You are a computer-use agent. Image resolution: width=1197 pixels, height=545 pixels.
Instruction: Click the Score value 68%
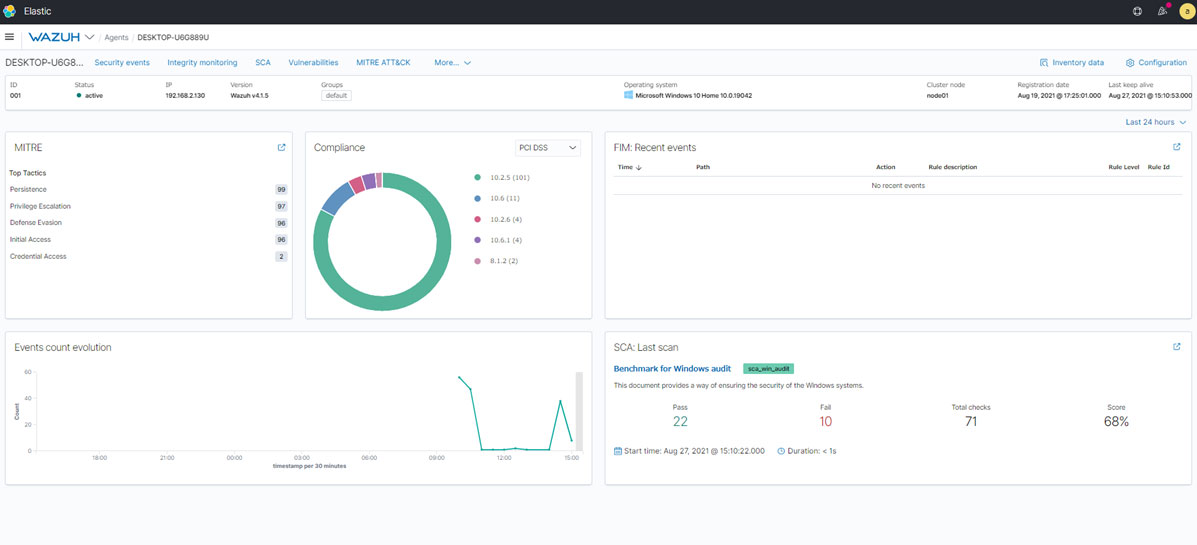(1116, 421)
